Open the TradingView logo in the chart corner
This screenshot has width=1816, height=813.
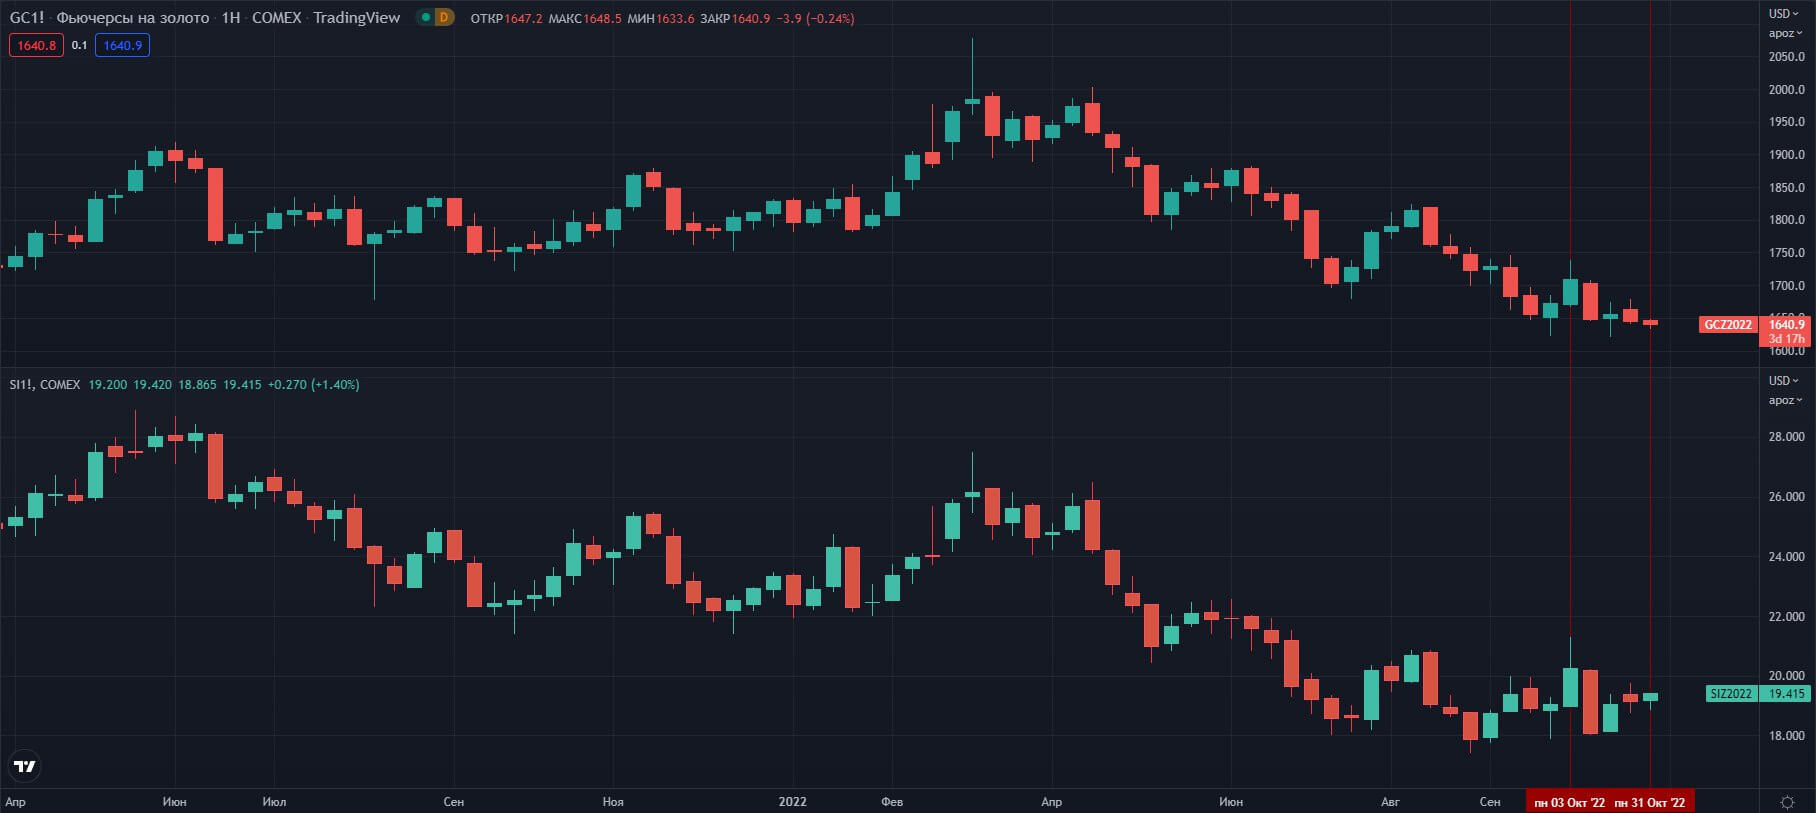[x=24, y=766]
